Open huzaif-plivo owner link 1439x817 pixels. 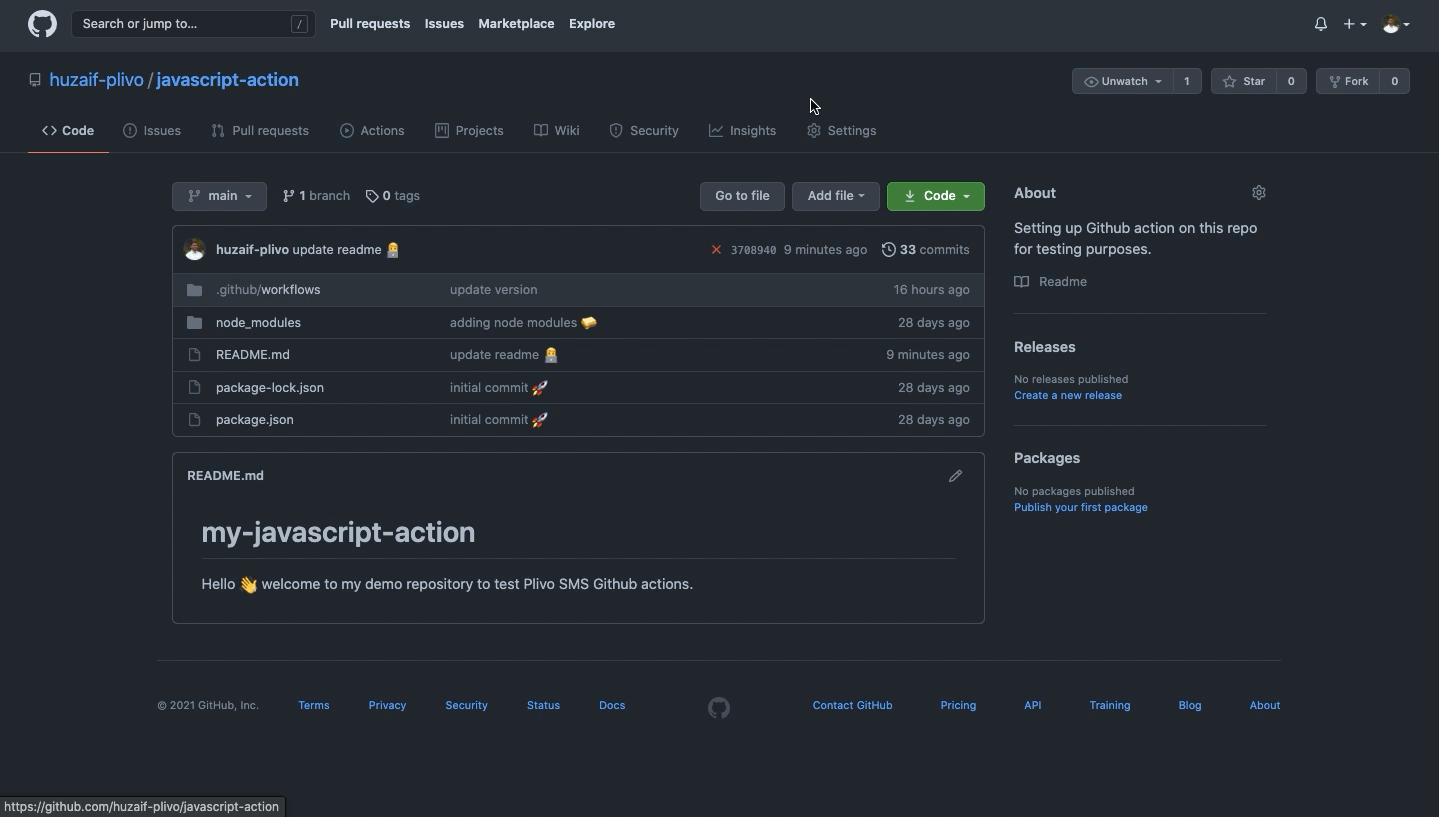coord(96,80)
